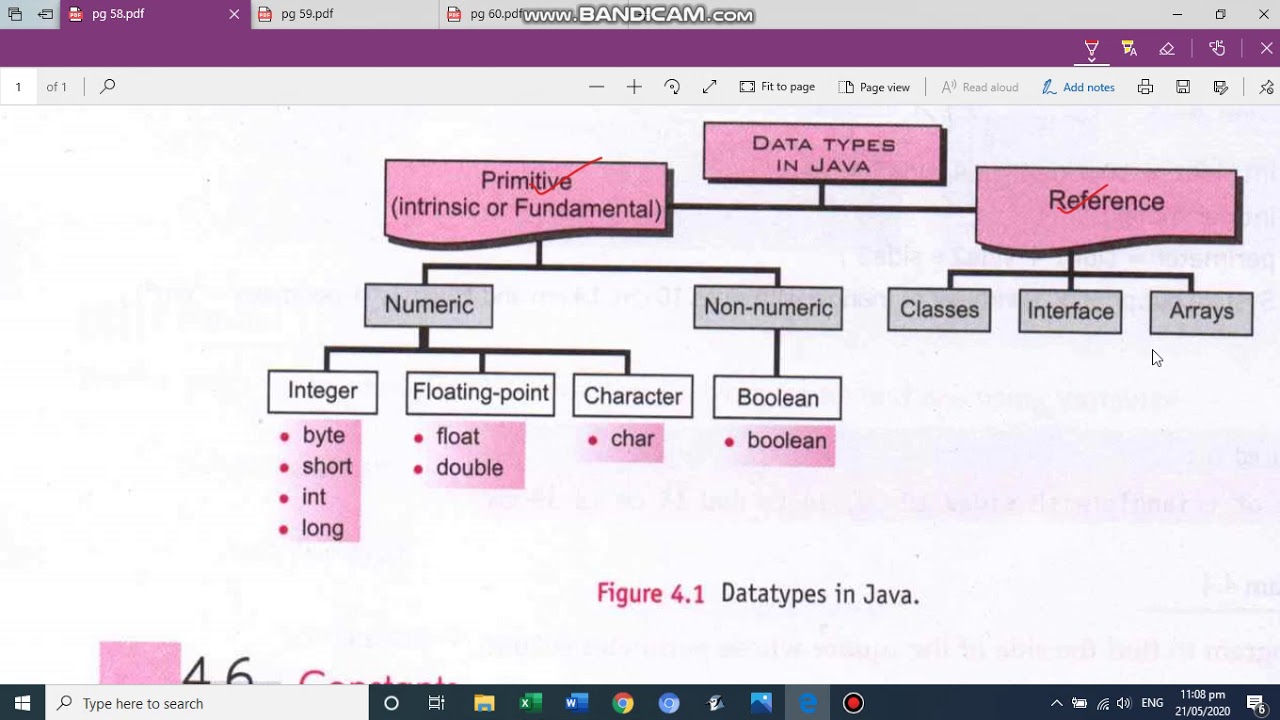Click the Fit to page button
Image resolution: width=1280 pixels, height=720 pixels.
coord(777,87)
